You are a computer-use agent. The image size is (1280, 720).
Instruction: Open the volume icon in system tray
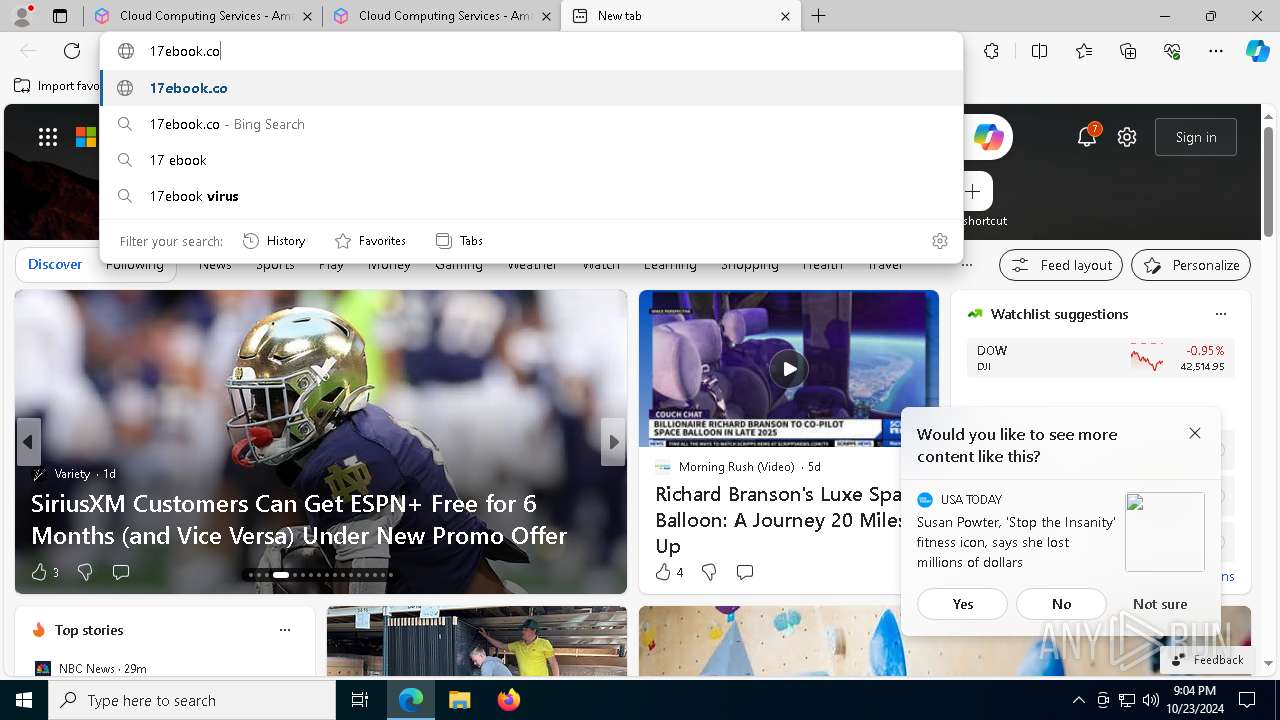(x=1150, y=700)
